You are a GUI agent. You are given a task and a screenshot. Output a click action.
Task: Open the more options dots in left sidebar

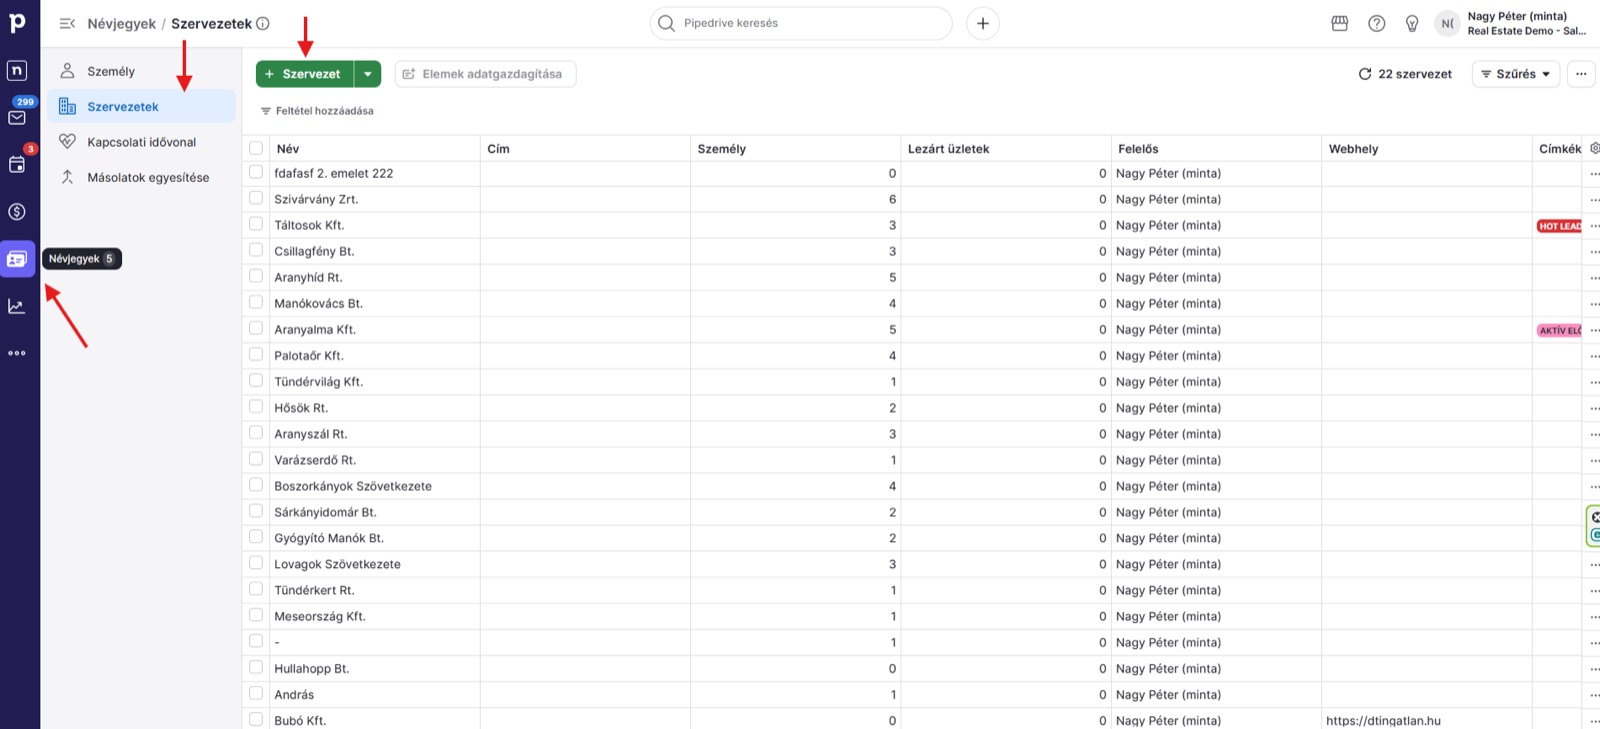[17, 353]
